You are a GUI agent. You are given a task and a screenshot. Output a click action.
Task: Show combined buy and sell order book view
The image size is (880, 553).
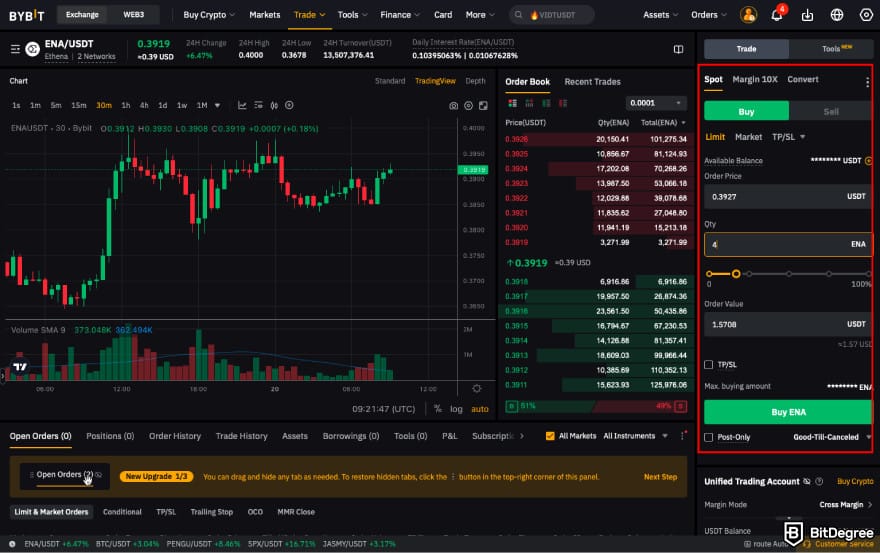coord(512,103)
